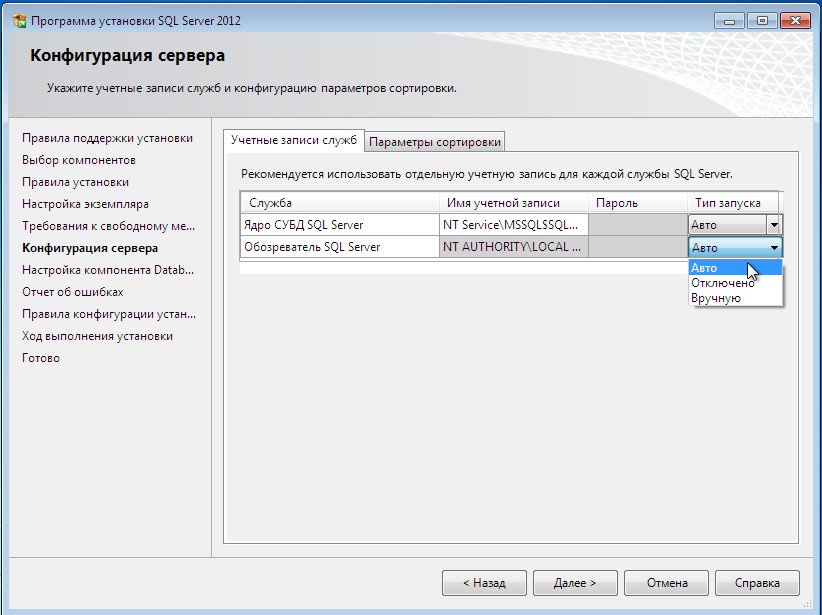Select the Требования к свободному ме... step
The height and width of the screenshot is (615, 822).
109,226
